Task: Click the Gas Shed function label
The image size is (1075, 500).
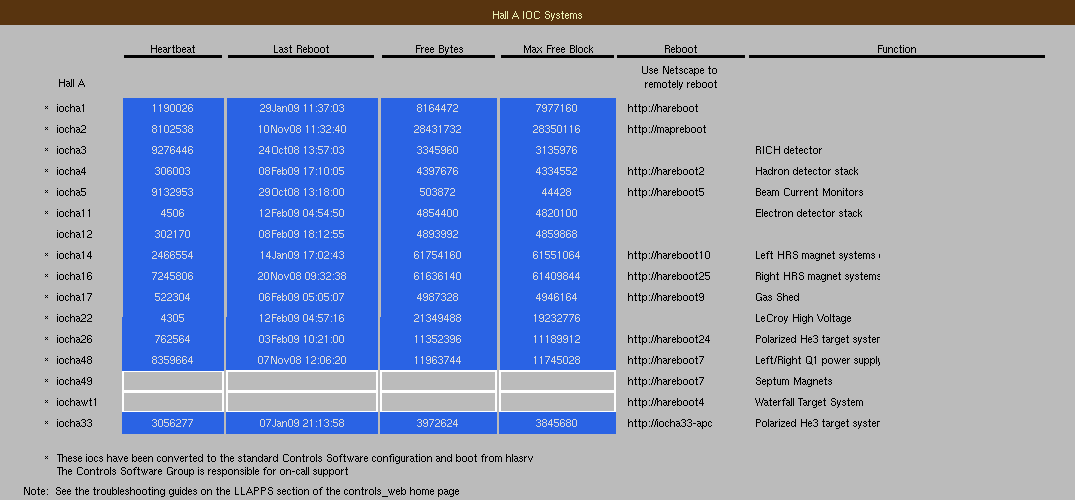Action: tap(777, 297)
